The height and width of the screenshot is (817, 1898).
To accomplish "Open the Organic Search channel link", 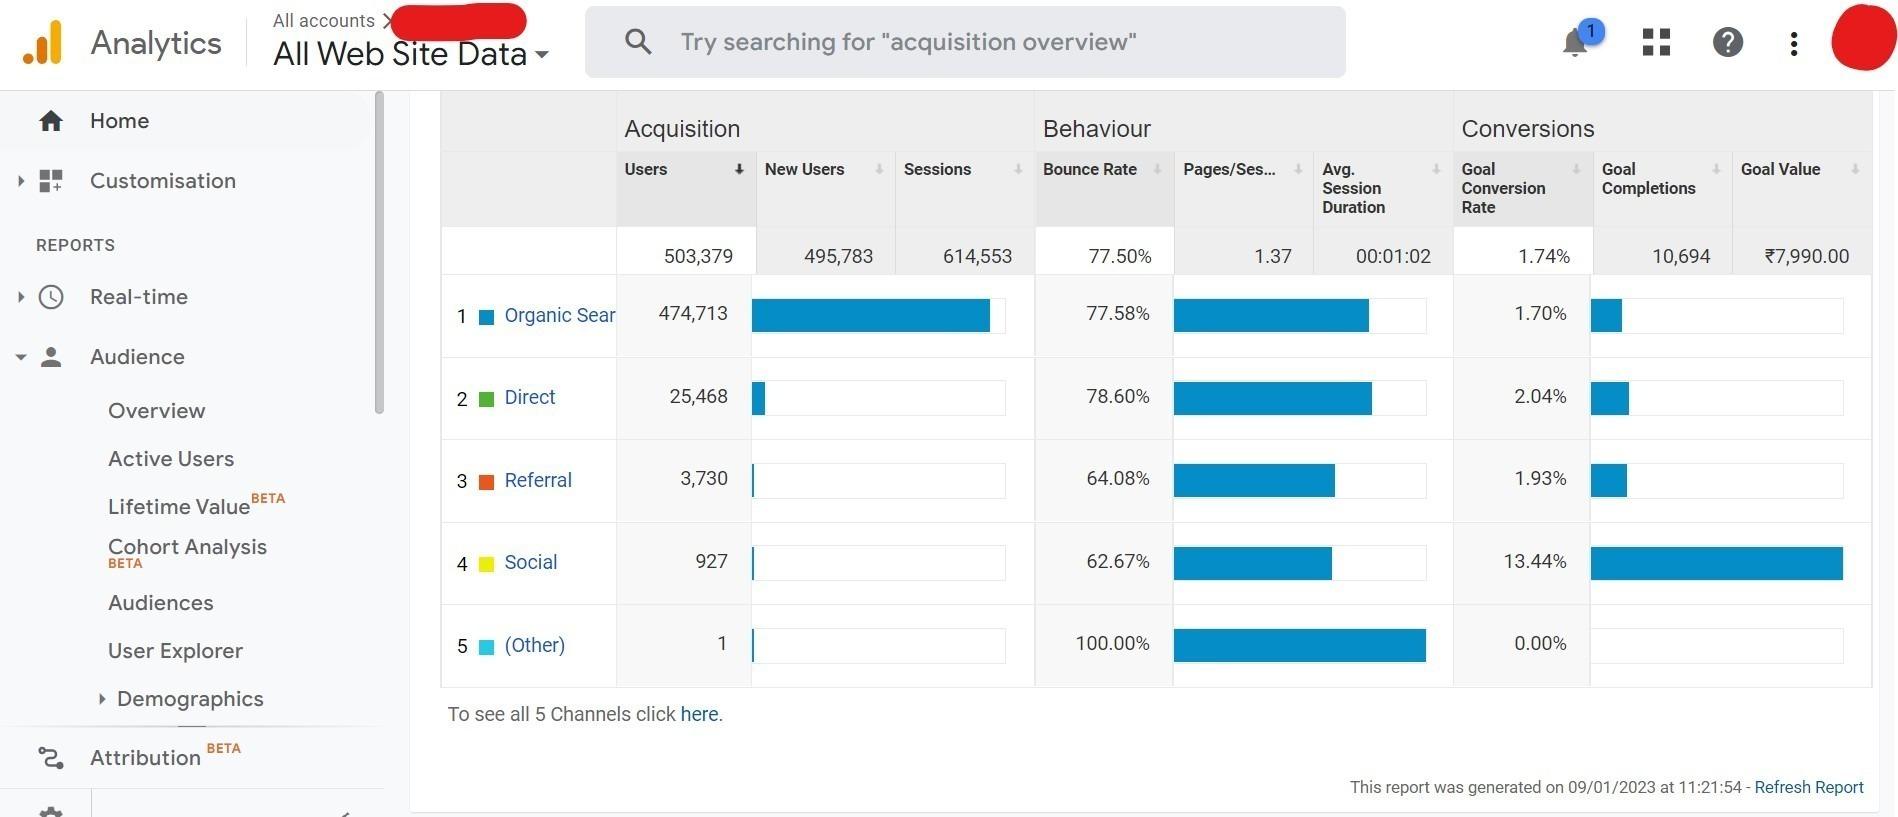I will click(559, 316).
